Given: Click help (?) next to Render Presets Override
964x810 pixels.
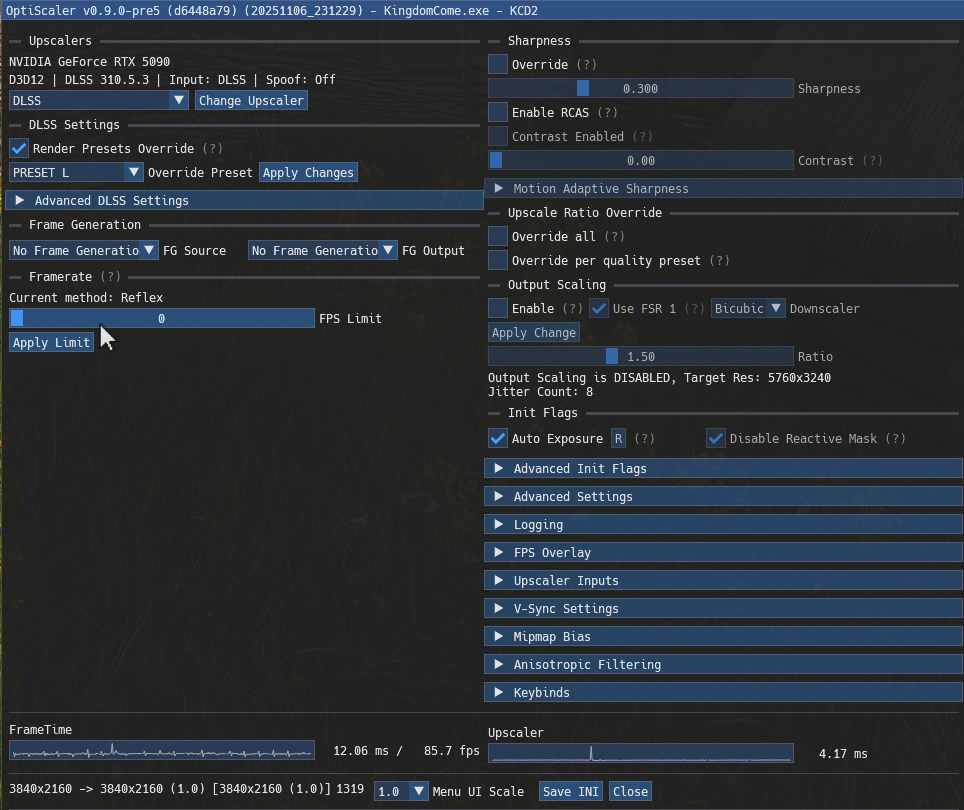Looking at the screenshot, I should pos(212,148).
